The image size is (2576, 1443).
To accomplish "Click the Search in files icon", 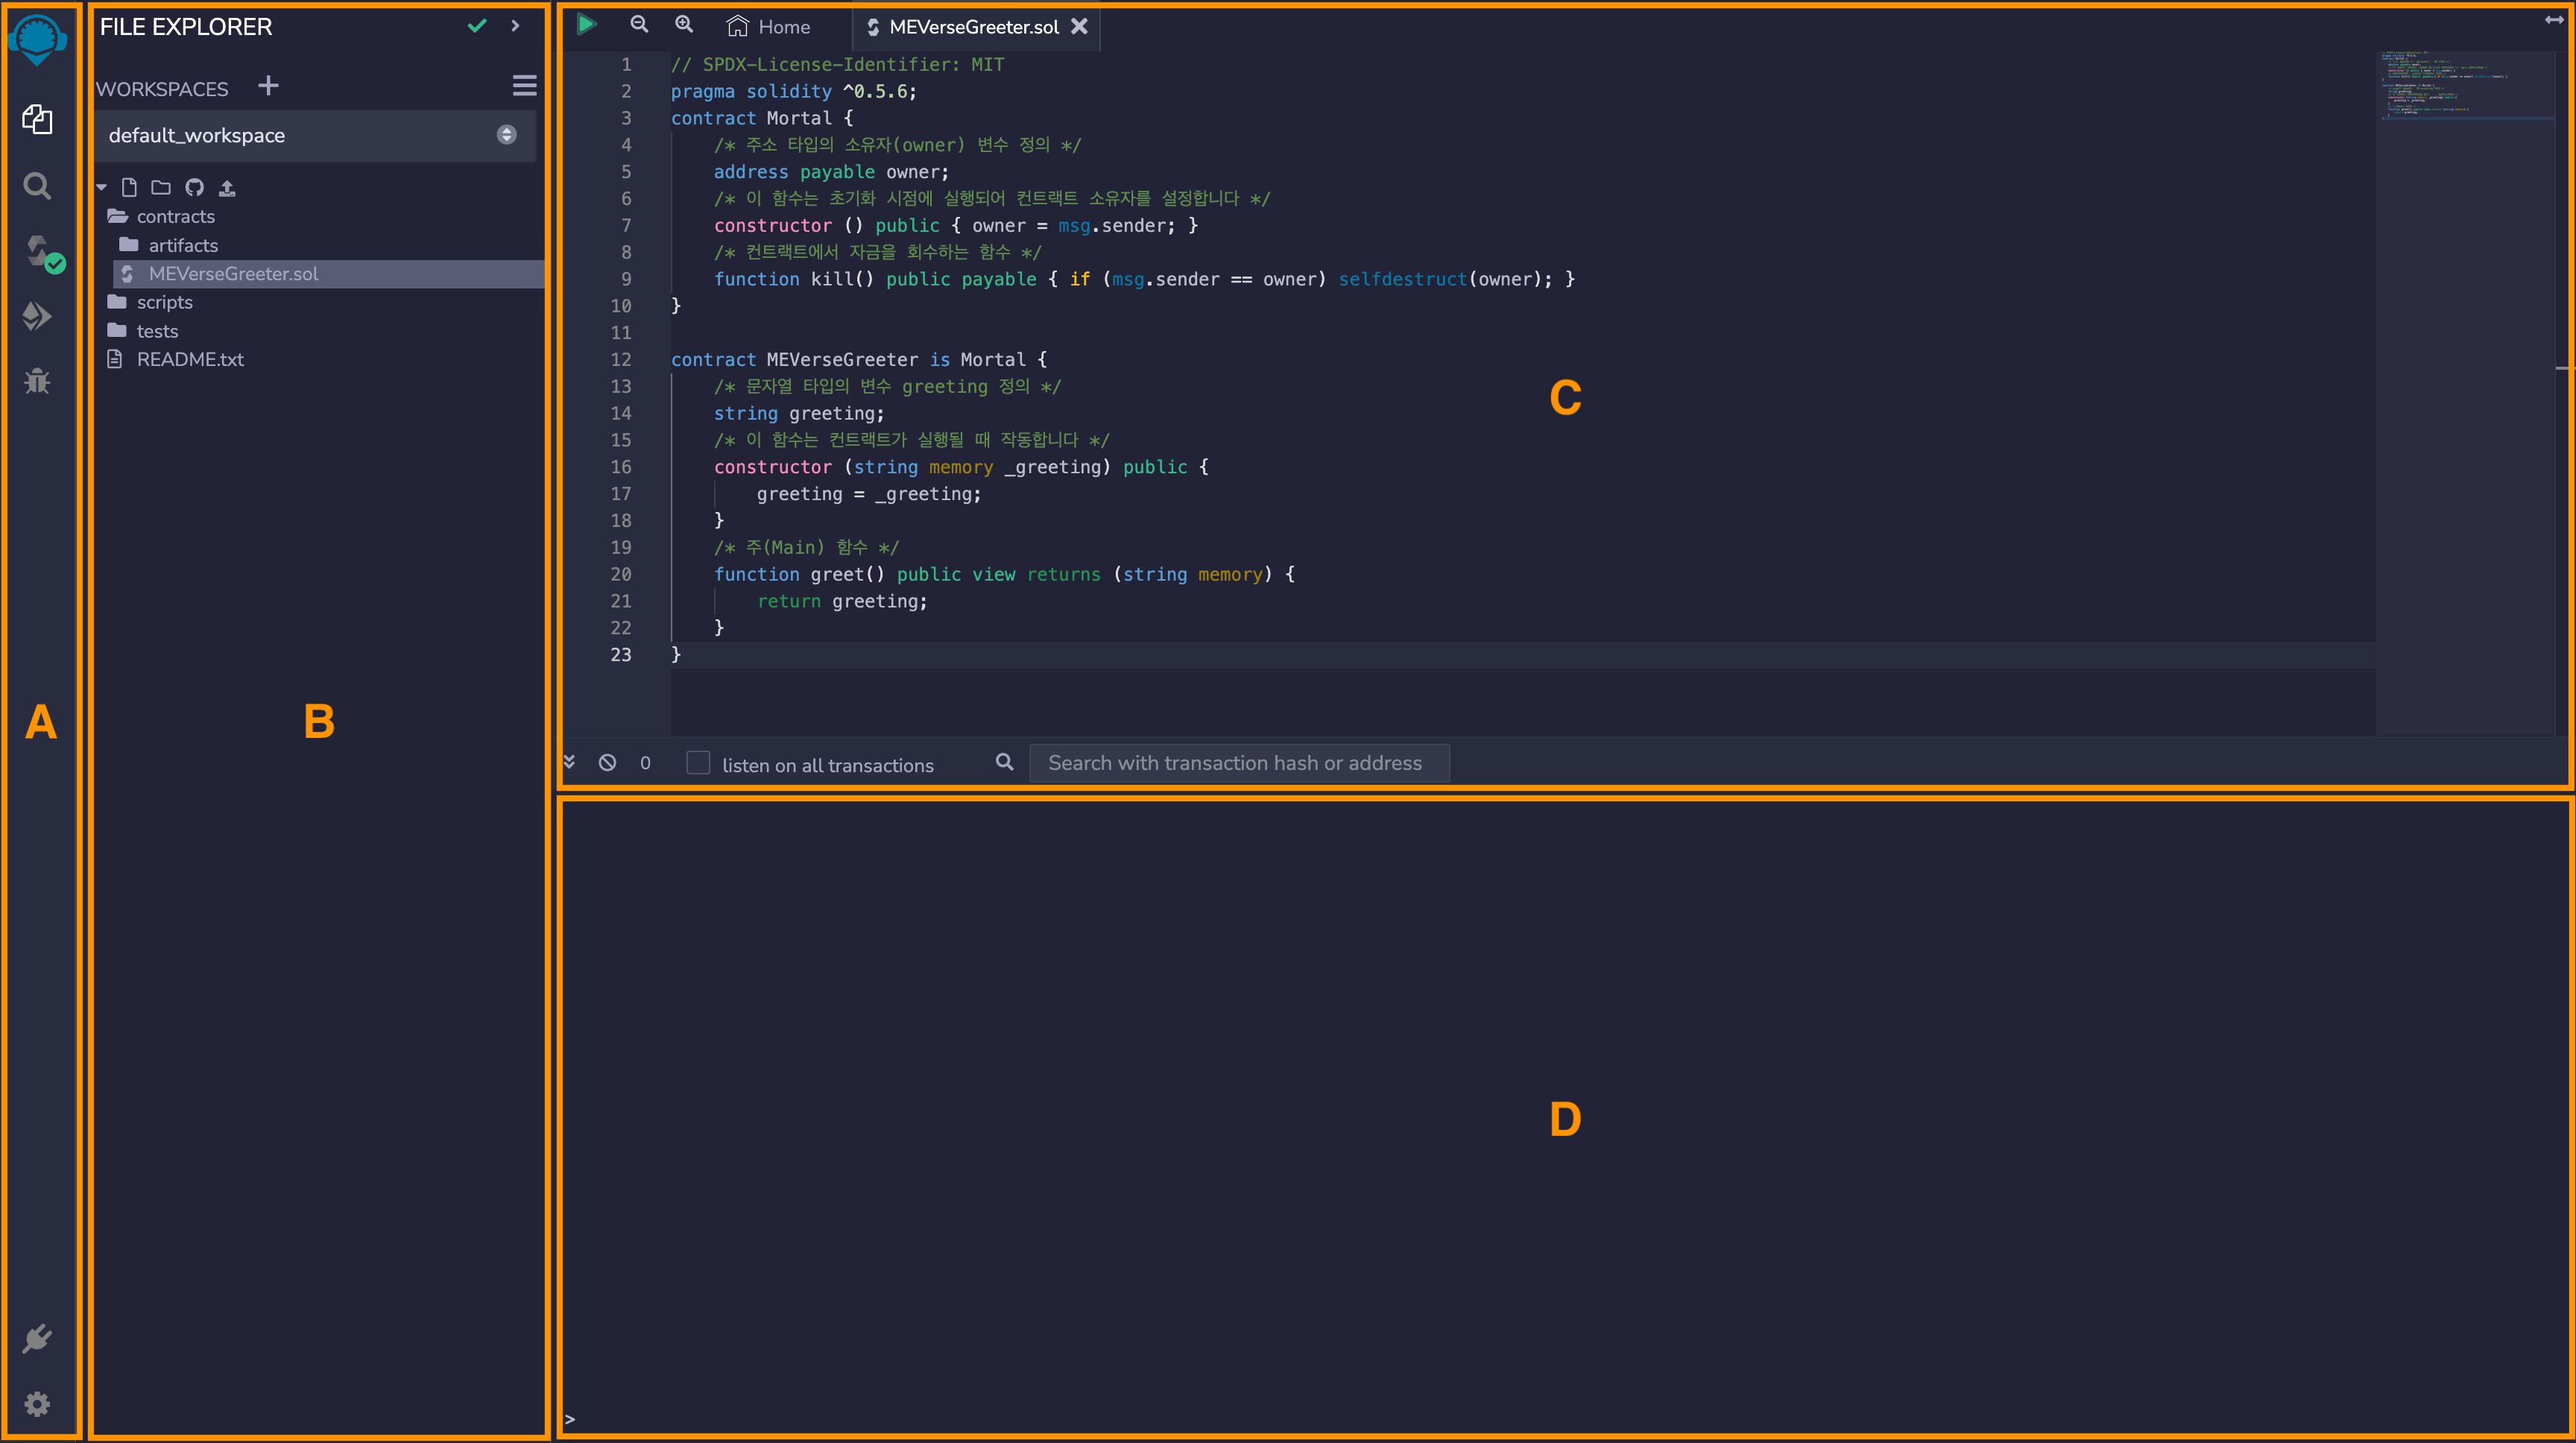I will click(37, 186).
